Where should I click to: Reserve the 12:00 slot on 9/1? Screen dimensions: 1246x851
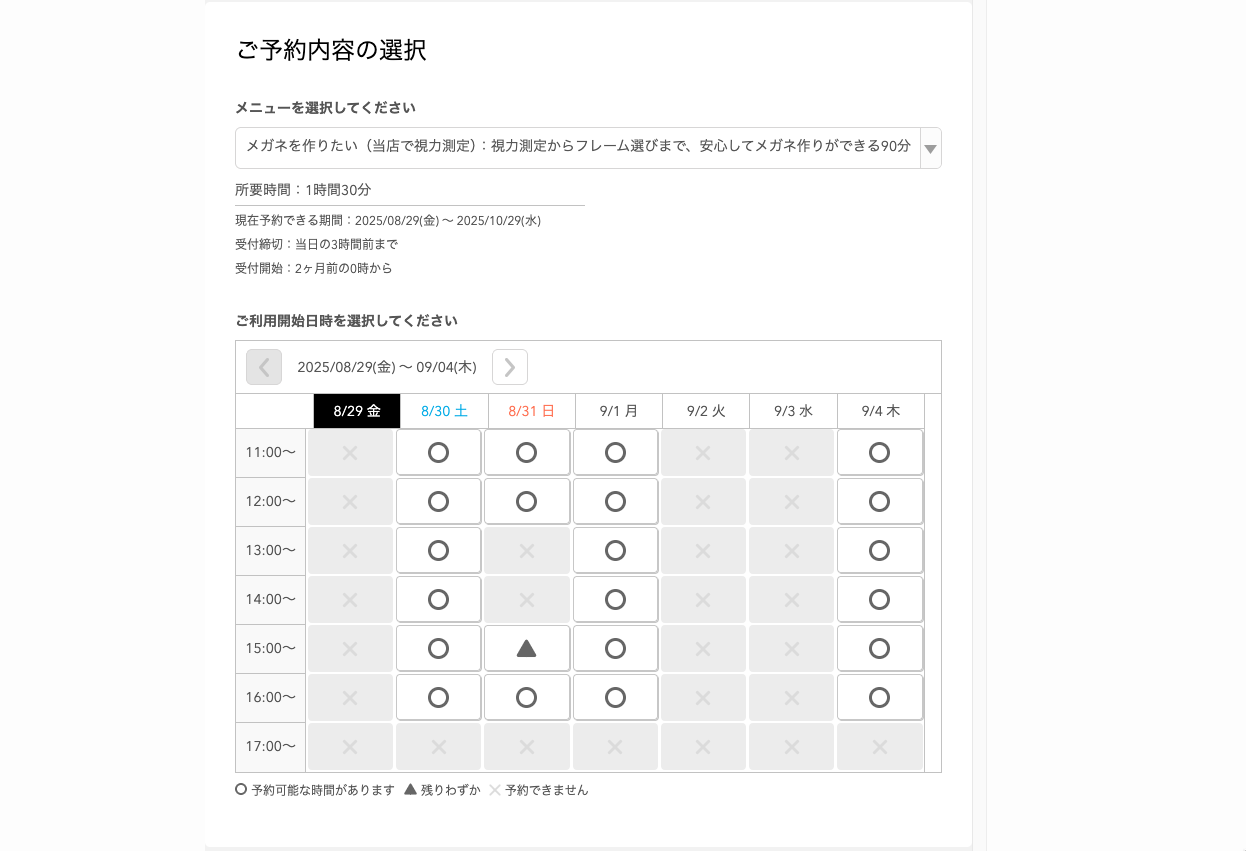tap(615, 501)
